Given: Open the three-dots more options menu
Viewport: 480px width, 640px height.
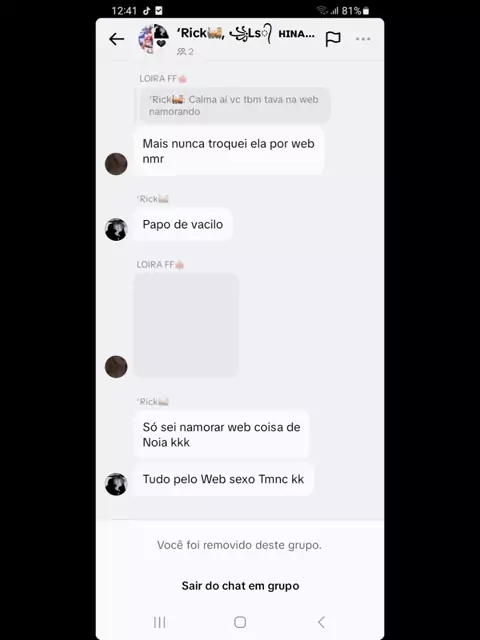Looking at the screenshot, I should click(363, 39).
